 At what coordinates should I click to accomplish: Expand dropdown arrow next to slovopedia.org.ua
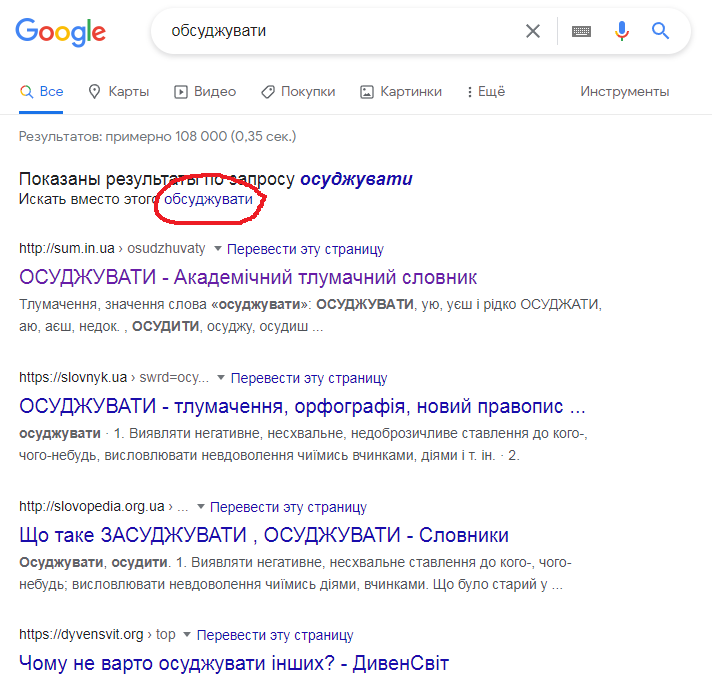coord(200,506)
